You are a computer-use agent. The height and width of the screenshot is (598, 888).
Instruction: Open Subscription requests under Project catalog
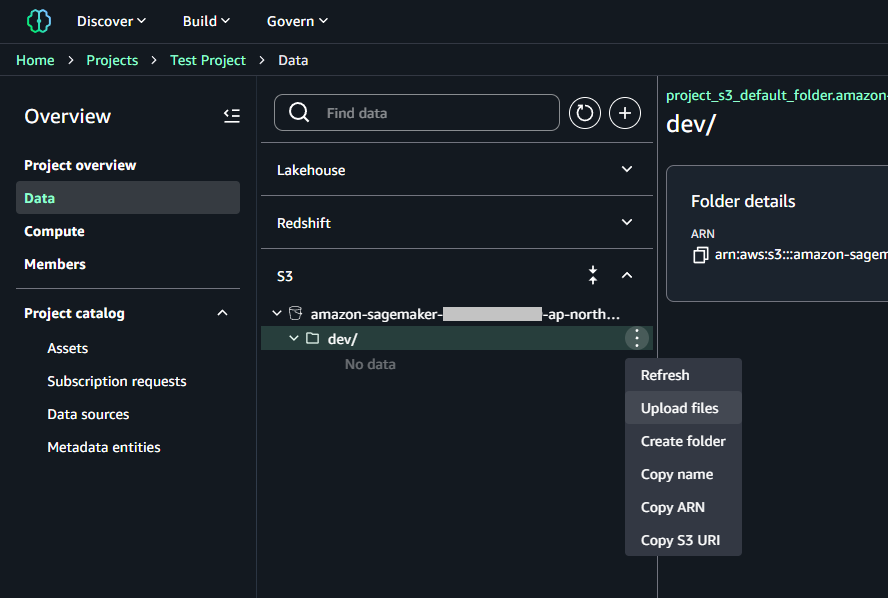click(x=117, y=381)
